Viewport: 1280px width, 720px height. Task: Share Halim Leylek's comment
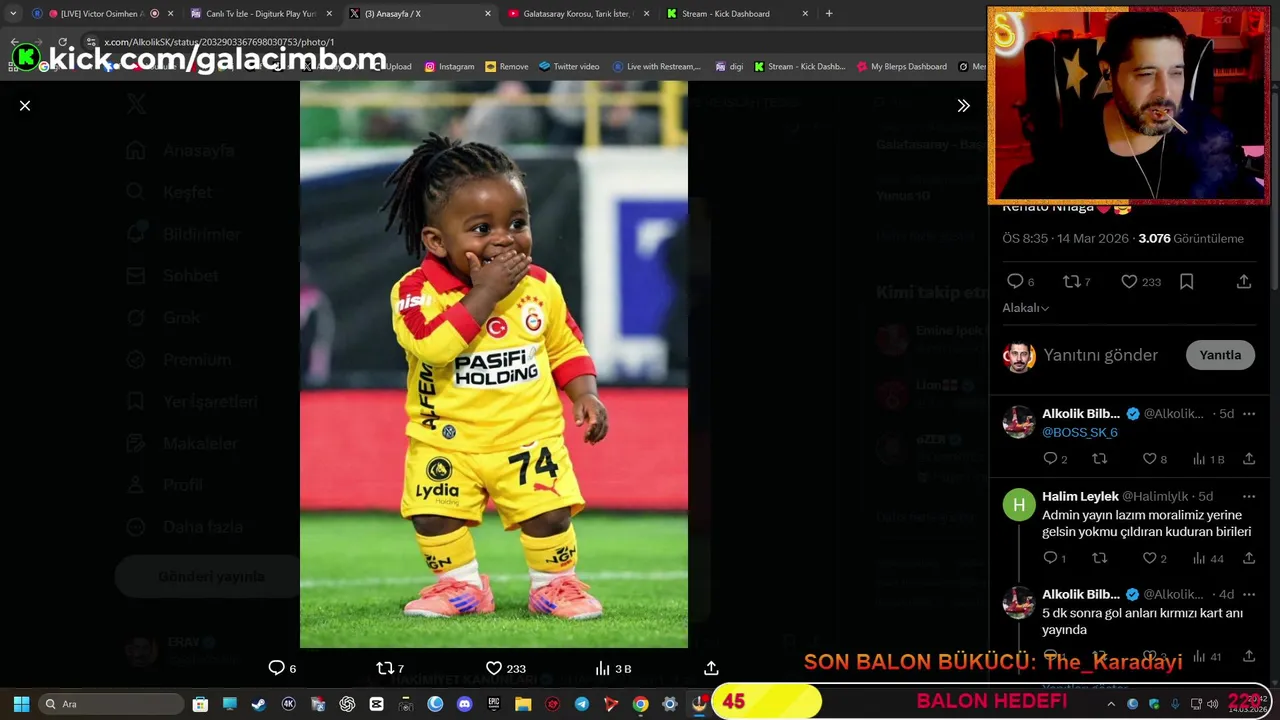(x=1248, y=558)
